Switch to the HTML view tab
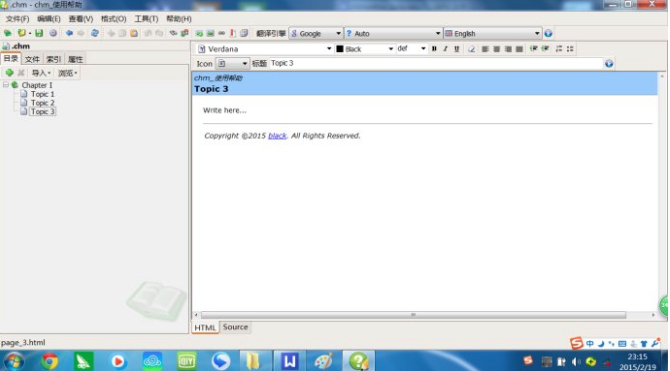The width and height of the screenshot is (670, 371). pyautogui.click(x=205, y=327)
